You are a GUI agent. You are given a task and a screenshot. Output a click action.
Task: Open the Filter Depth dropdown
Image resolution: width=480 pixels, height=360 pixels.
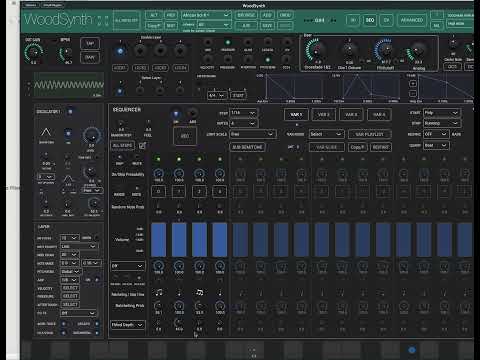click(127, 325)
